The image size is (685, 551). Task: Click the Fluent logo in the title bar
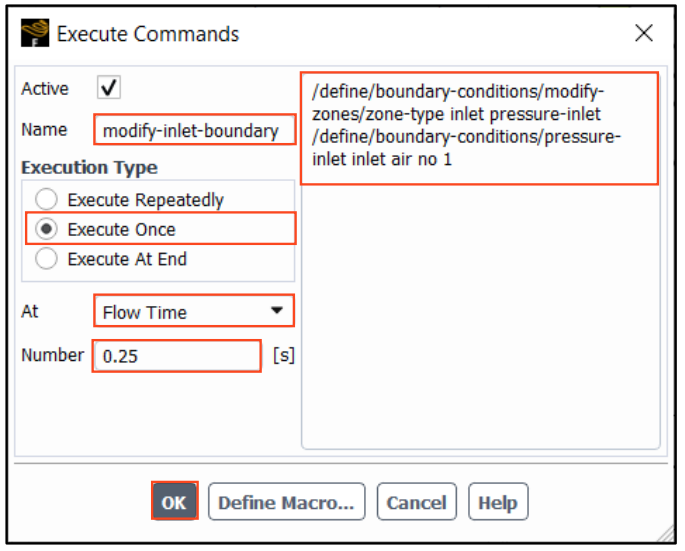tap(34, 33)
